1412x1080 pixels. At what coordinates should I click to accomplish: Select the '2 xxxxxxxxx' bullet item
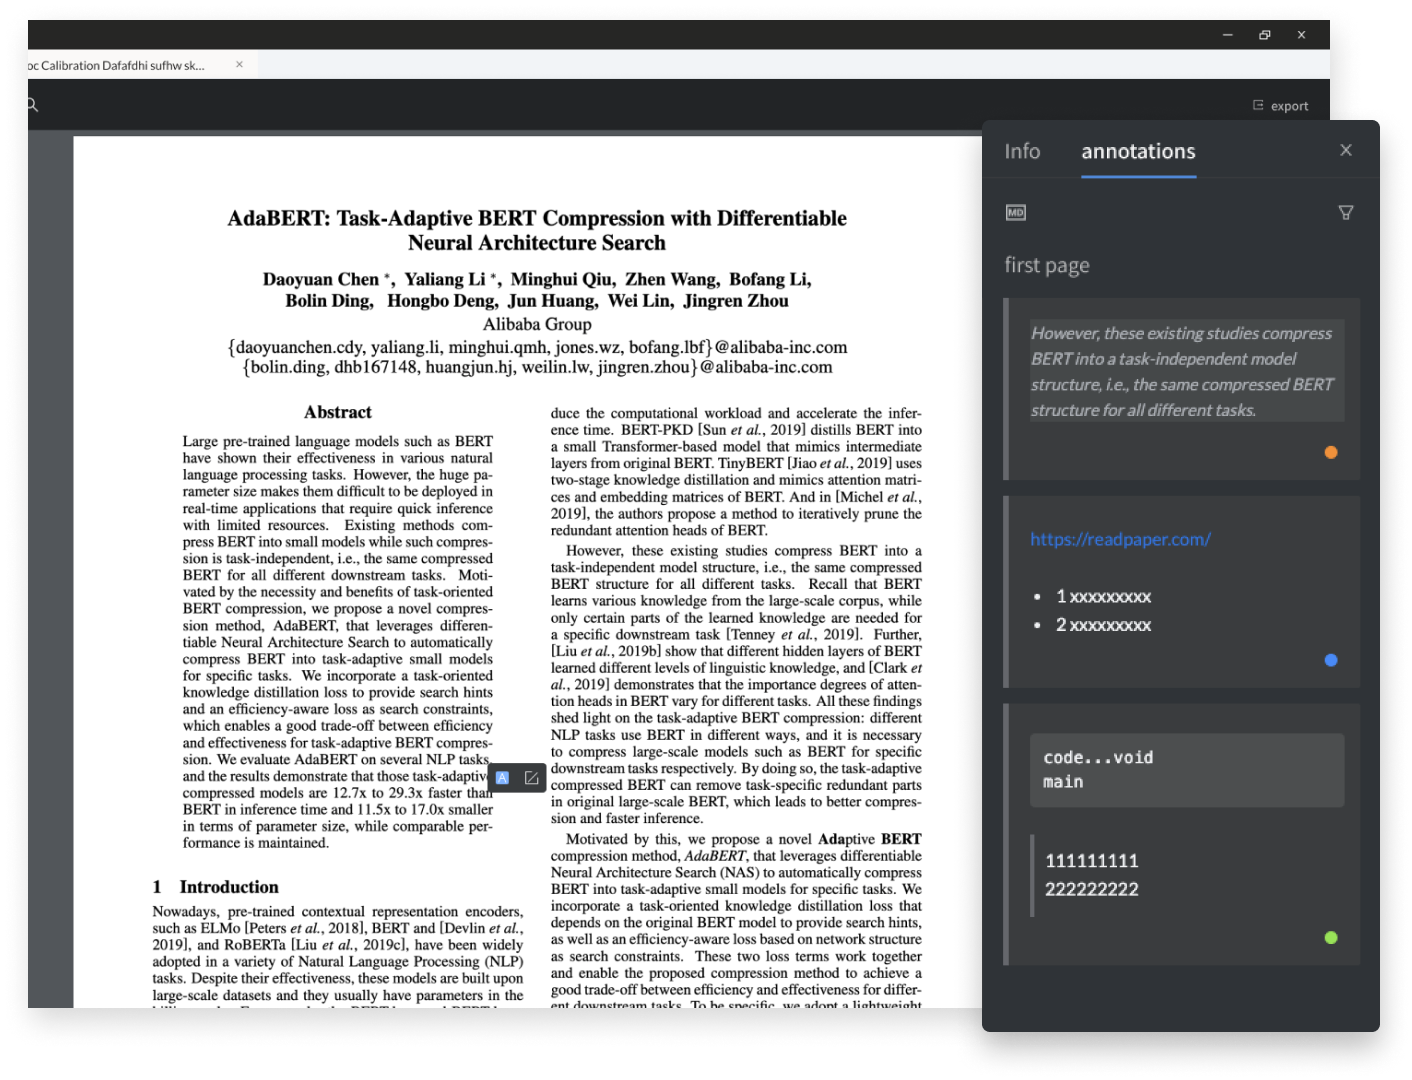[x=1103, y=625]
